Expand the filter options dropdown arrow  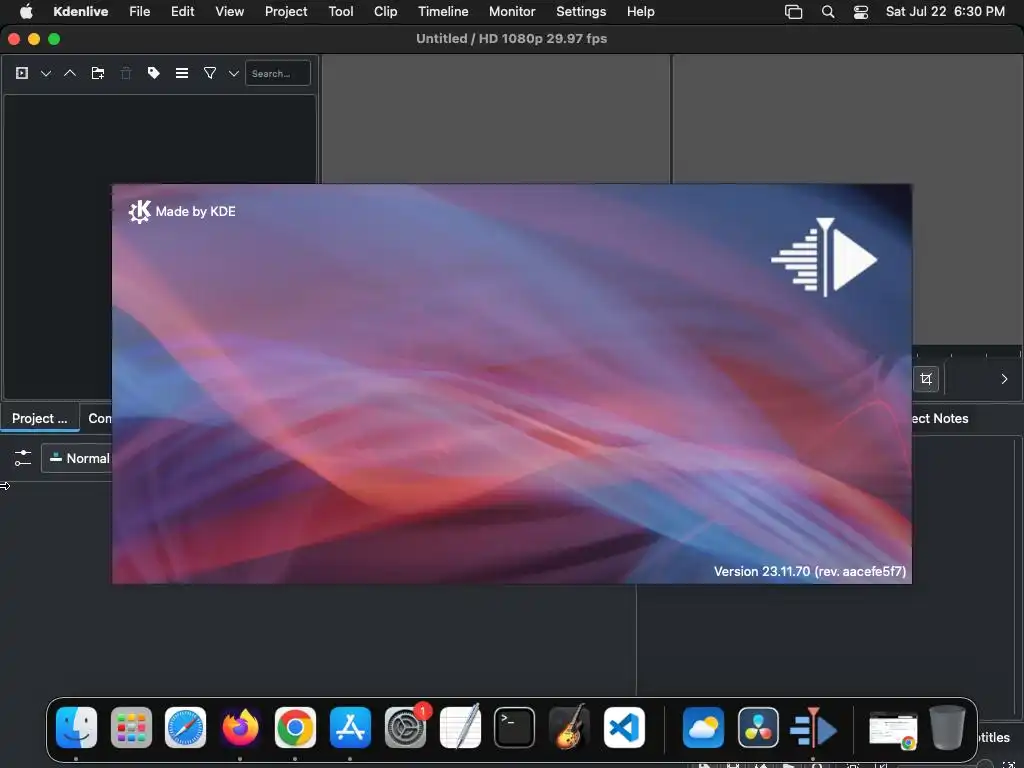point(234,74)
